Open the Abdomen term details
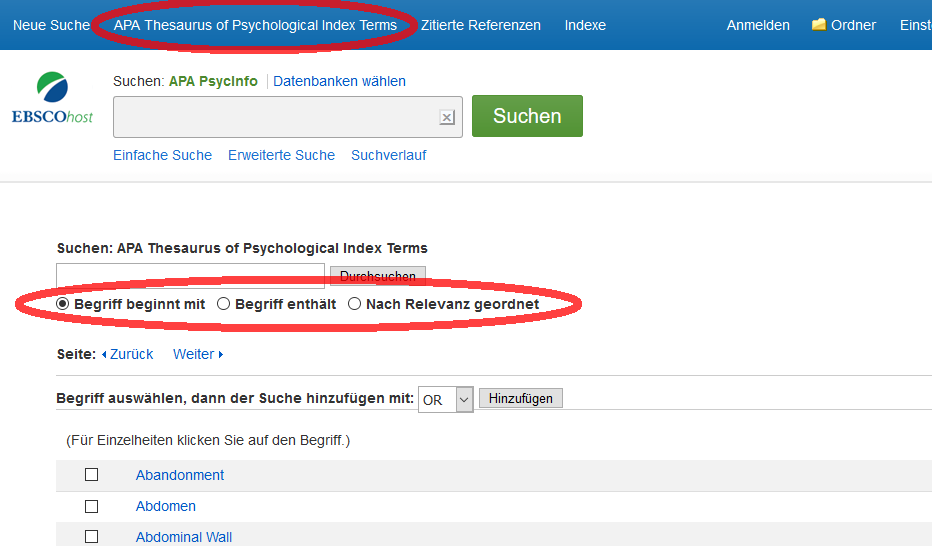Screen dimensions: 932x546 point(165,506)
